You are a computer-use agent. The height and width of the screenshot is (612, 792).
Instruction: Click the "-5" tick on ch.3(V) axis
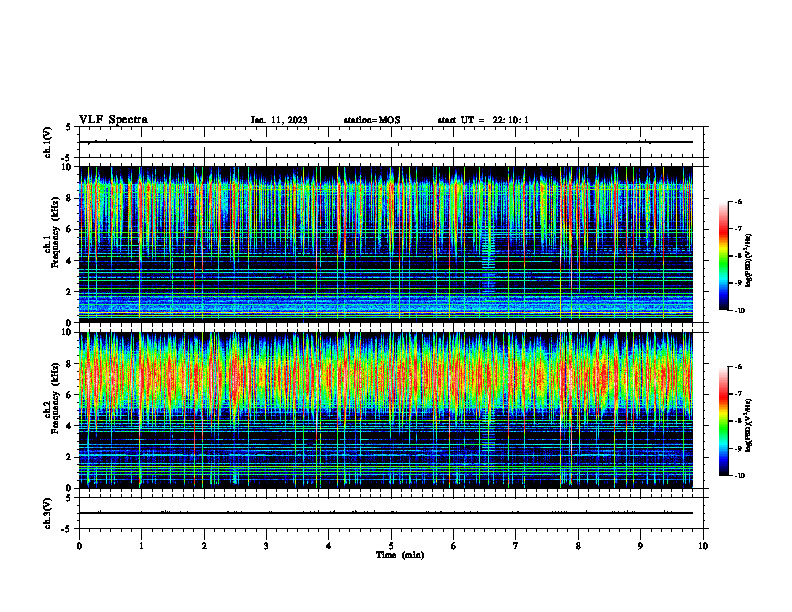[67, 529]
